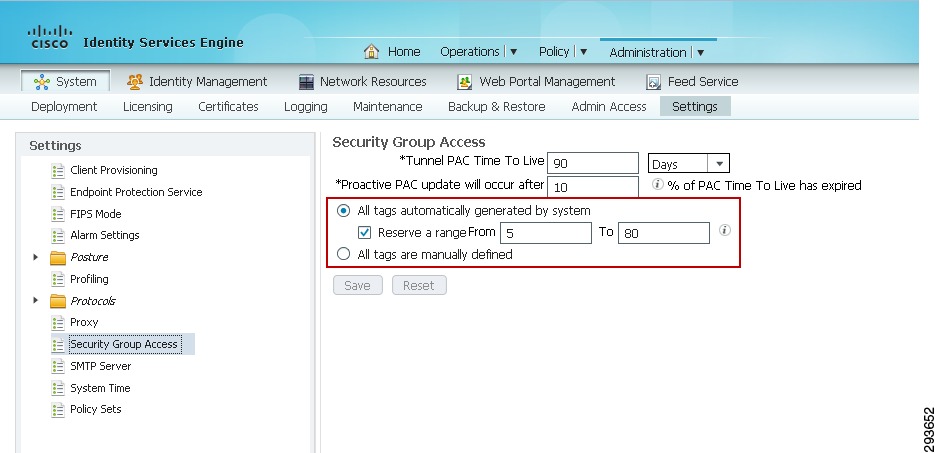This screenshot has height=453, width=935.
Task: Click the System tab network icon
Action: pyautogui.click(x=42, y=82)
